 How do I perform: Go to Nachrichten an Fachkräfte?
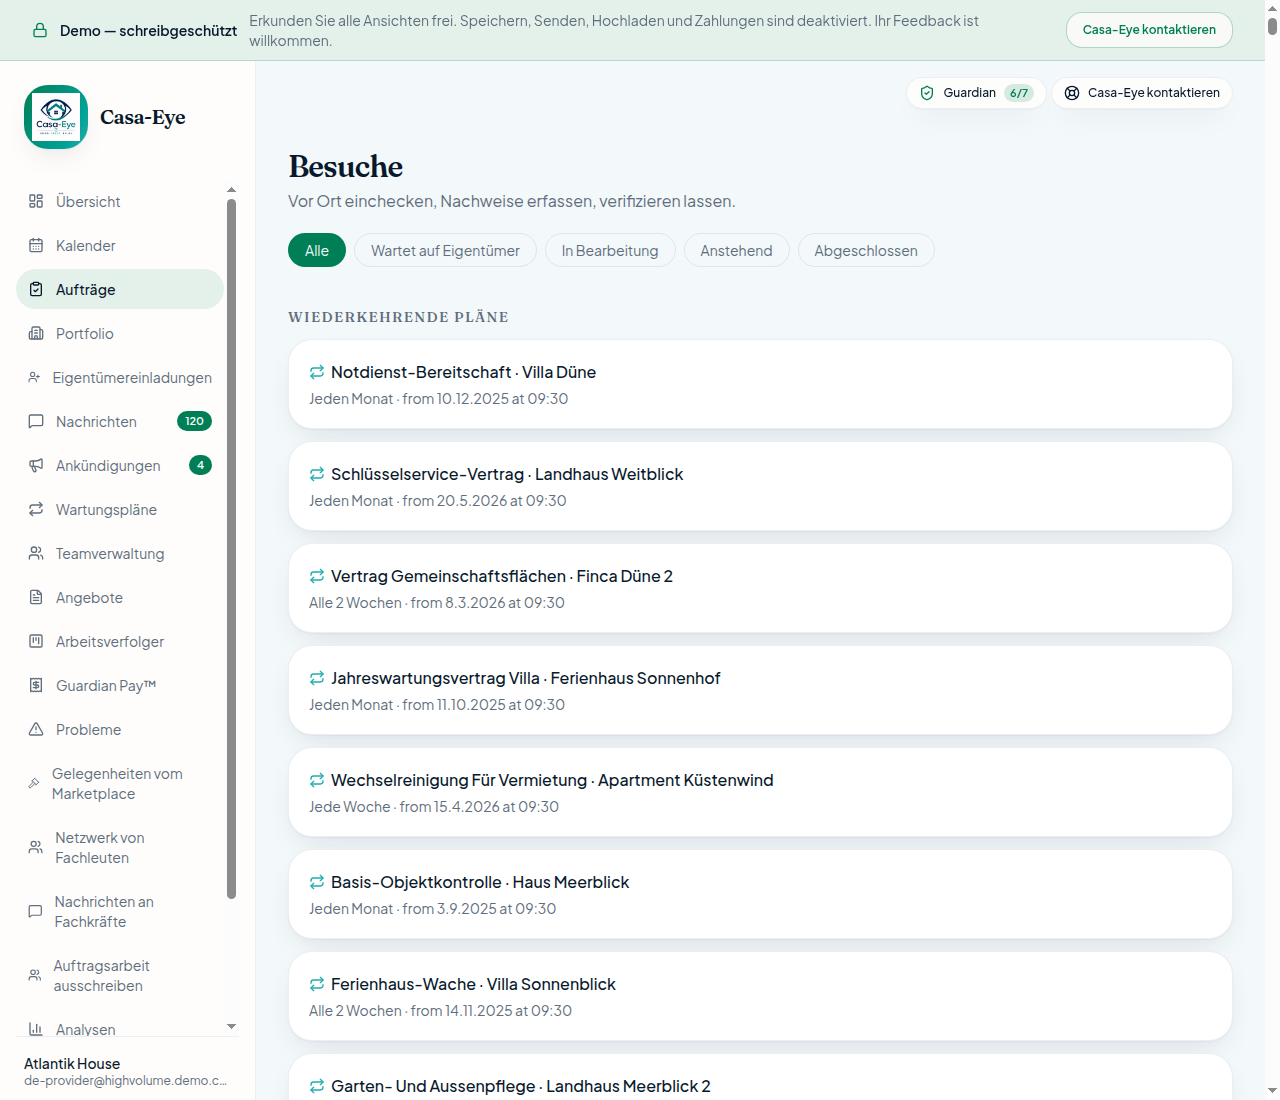120,911
